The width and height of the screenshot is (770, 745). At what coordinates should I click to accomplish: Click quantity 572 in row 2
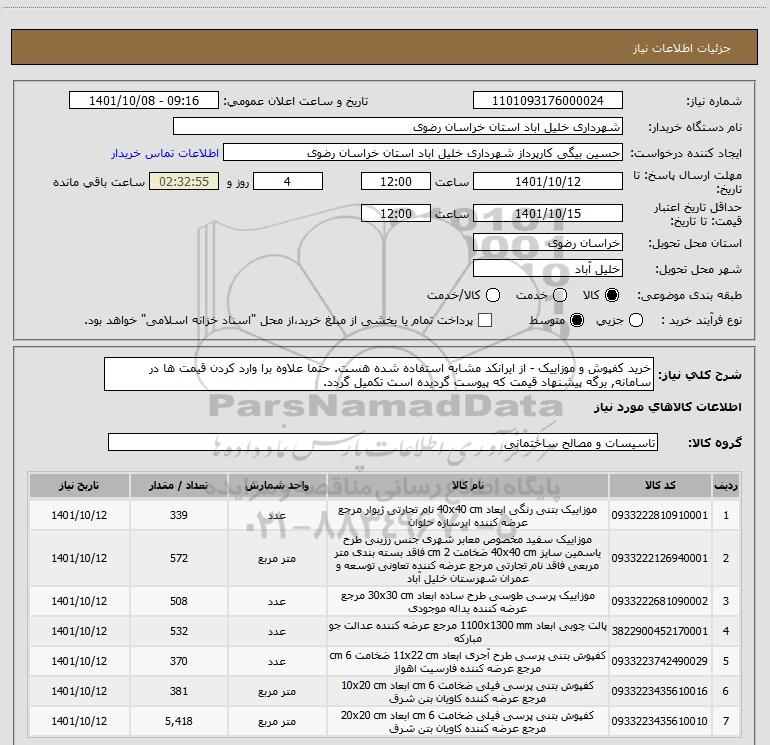(179, 558)
